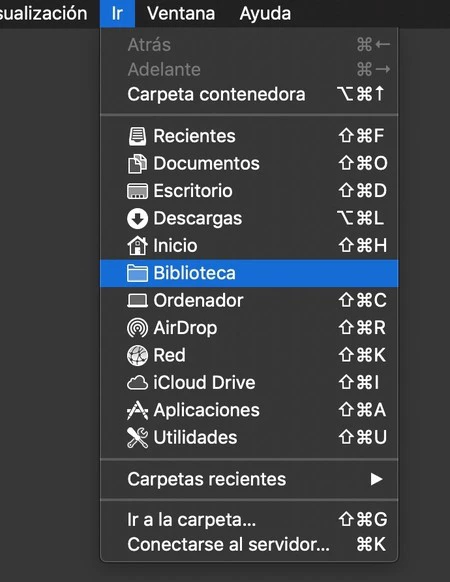
Task: Click the AirDrop radar icon
Action: (137, 328)
